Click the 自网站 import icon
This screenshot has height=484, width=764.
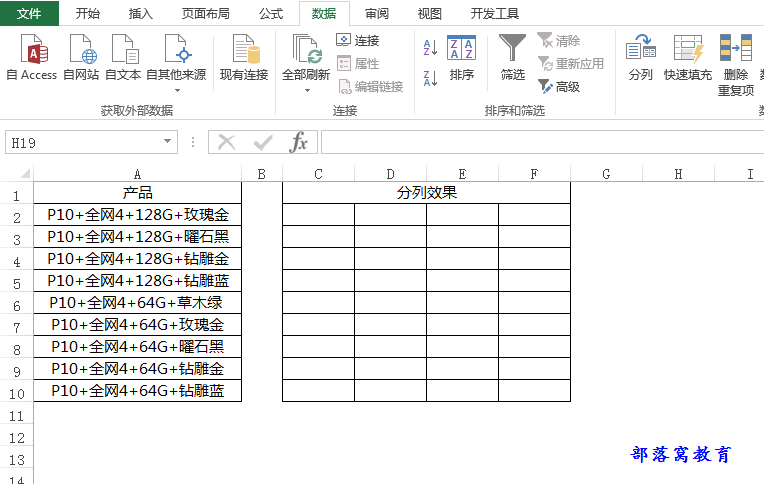tap(81, 57)
